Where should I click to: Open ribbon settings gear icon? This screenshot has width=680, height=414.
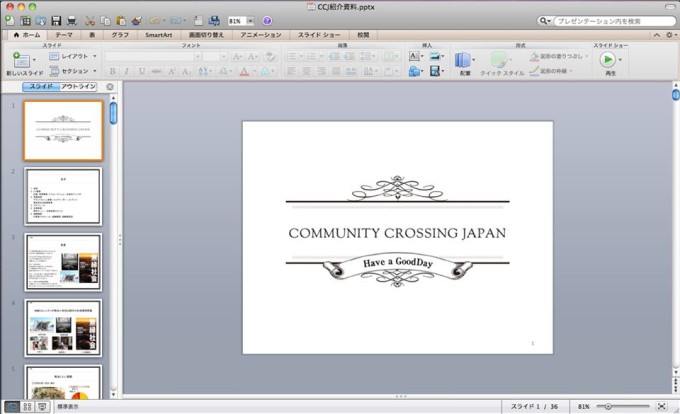click(669, 35)
